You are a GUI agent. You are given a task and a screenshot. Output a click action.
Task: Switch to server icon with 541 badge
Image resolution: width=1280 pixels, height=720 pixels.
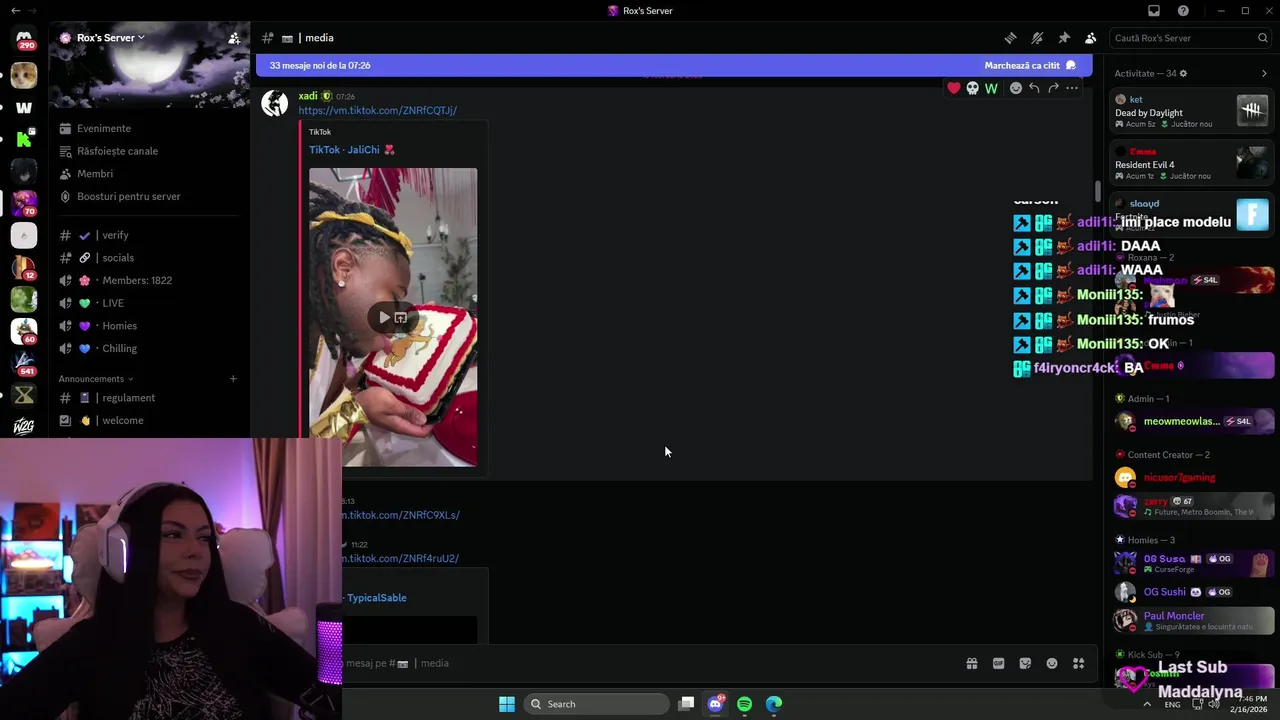24,363
